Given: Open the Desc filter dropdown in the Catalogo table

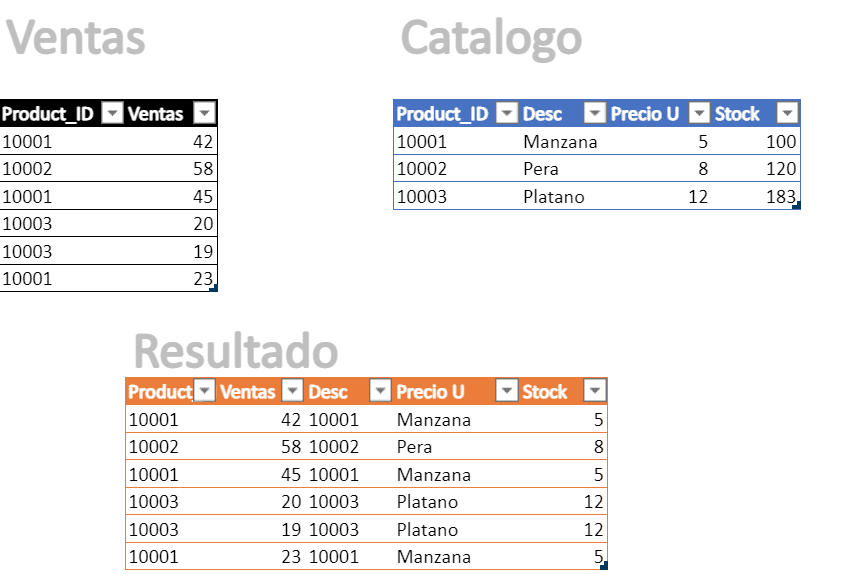Looking at the screenshot, I should coord(594,114).
